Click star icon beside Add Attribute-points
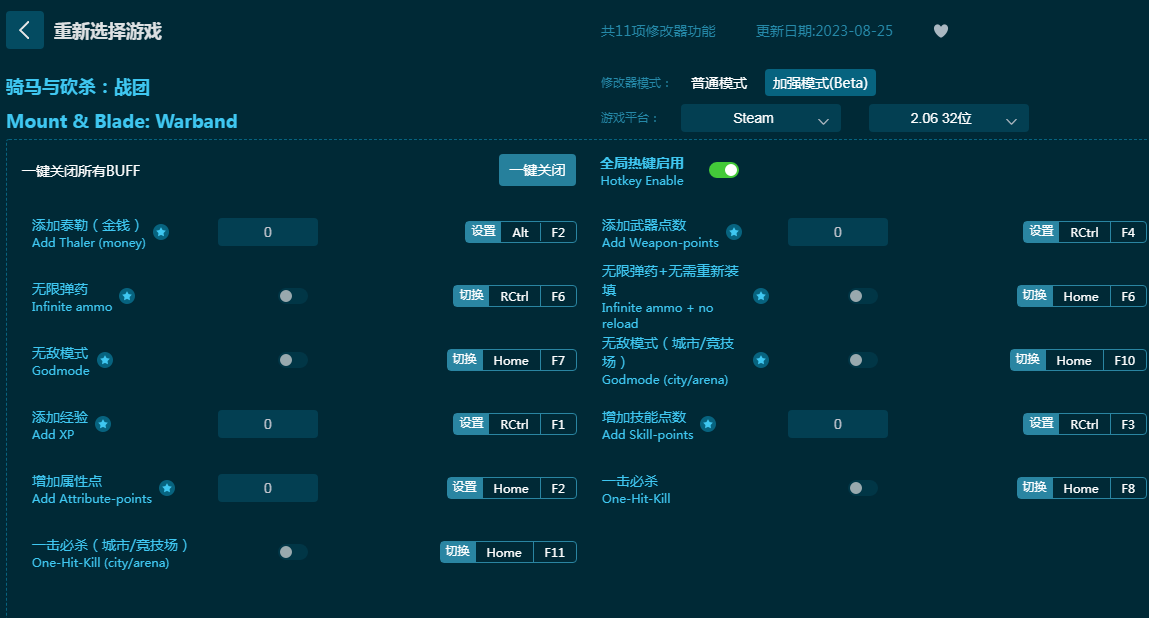1149x618 pixels. (x=167, y=488)
